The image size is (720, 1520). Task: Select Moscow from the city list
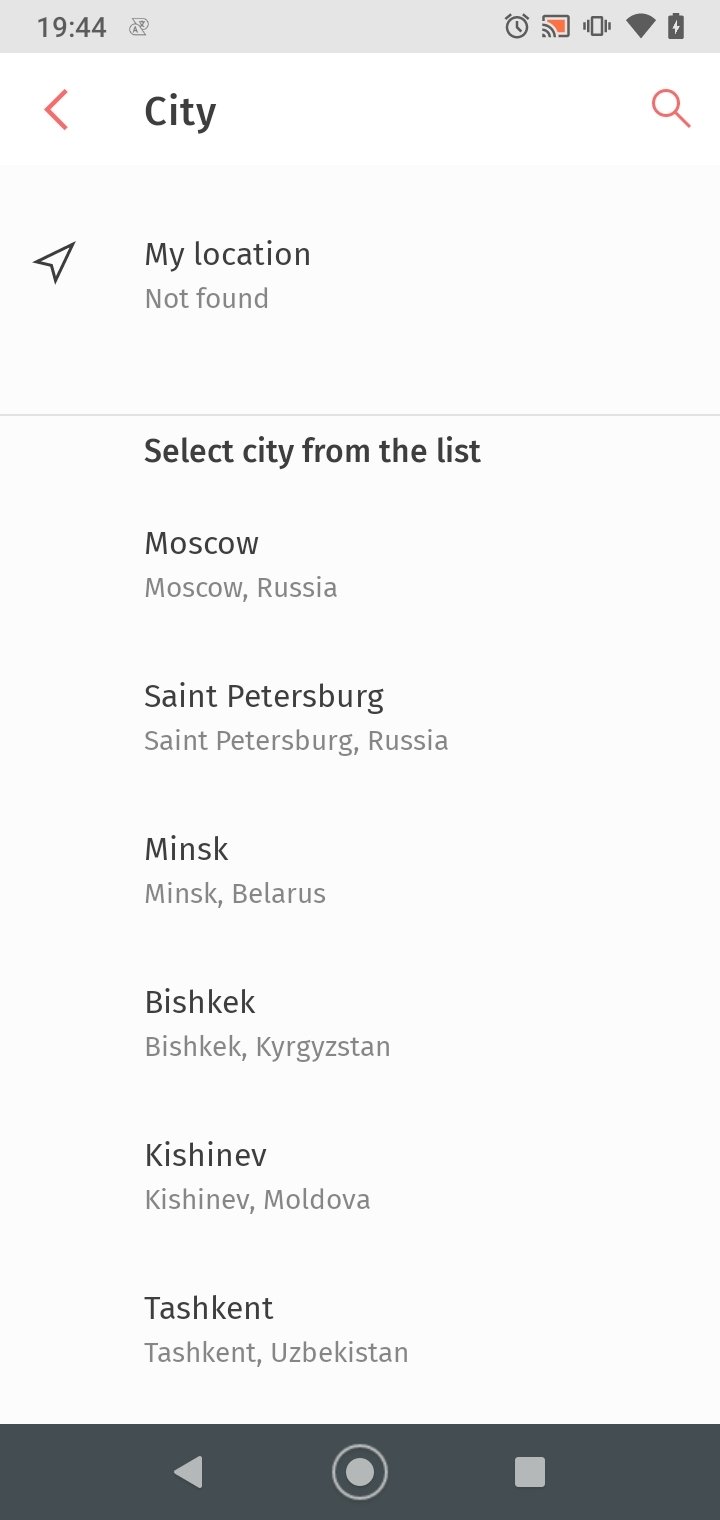click(241, 564)
